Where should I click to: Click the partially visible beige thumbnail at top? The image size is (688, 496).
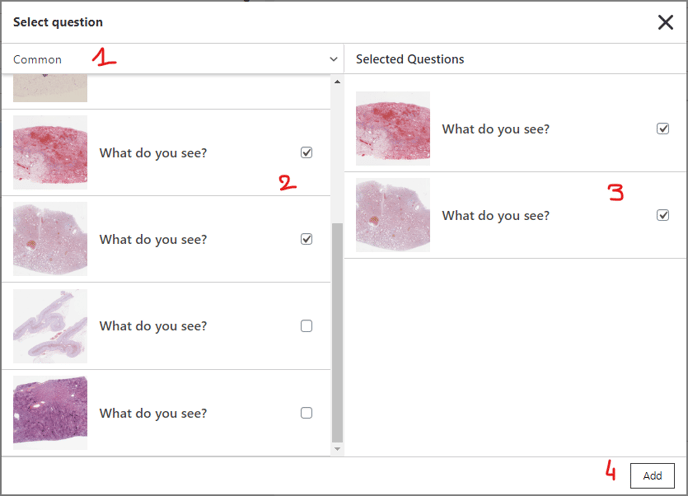50,88
